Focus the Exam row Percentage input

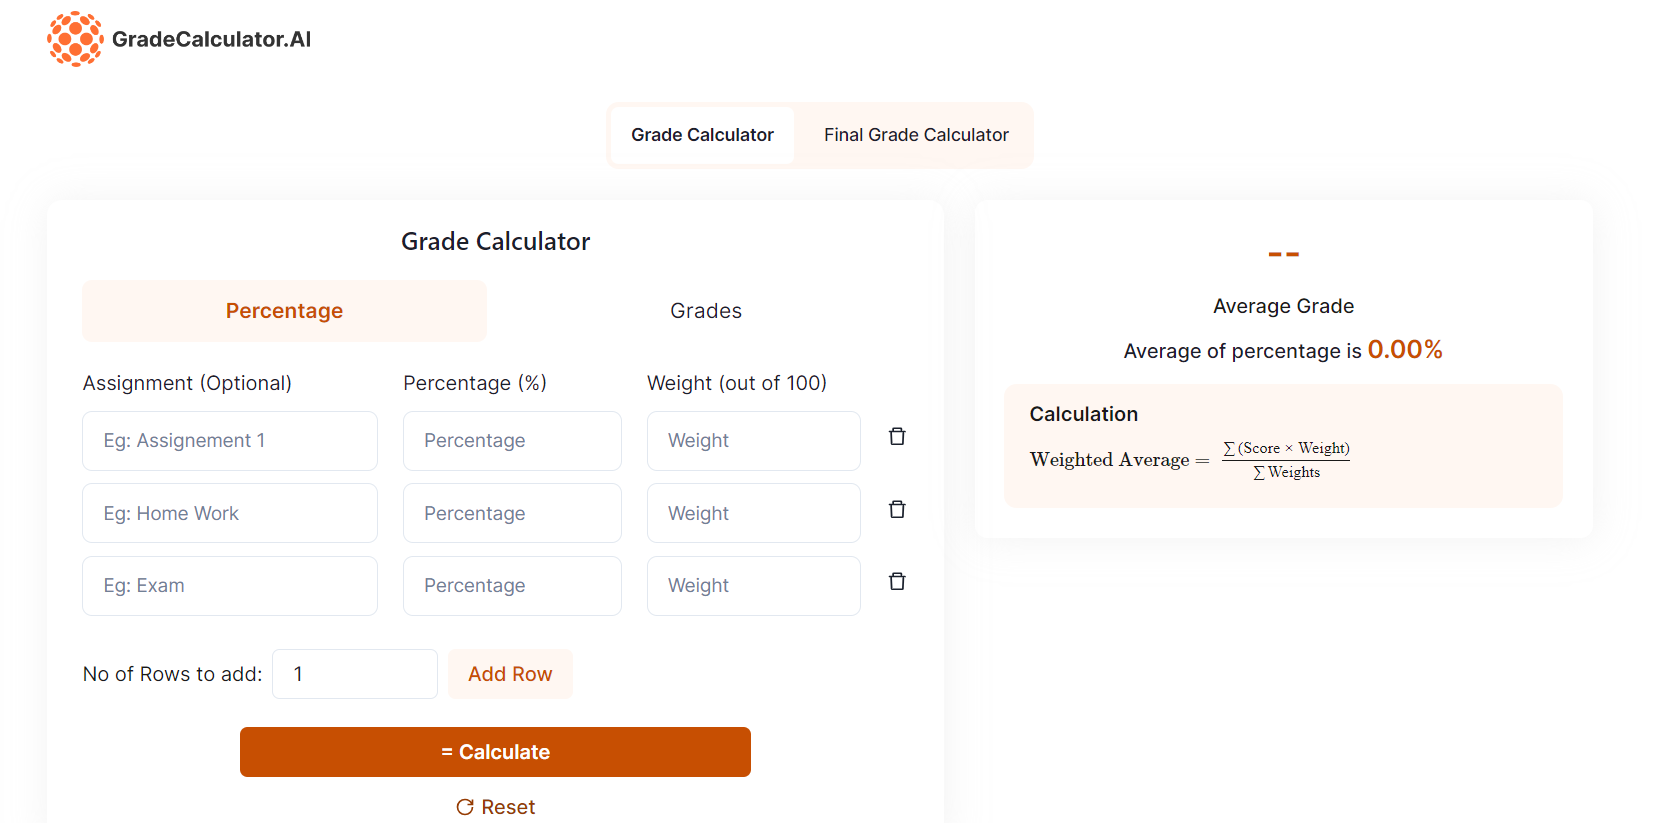pos(512,586)
